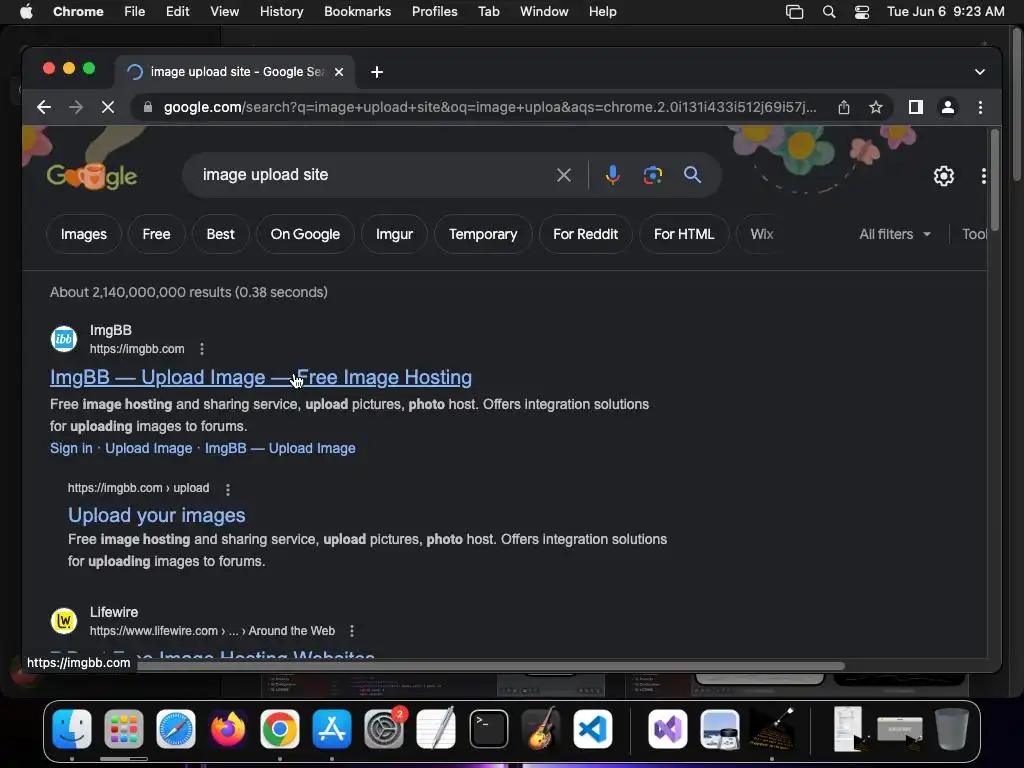Open GarageBand from the Dock

pos(541,729)
